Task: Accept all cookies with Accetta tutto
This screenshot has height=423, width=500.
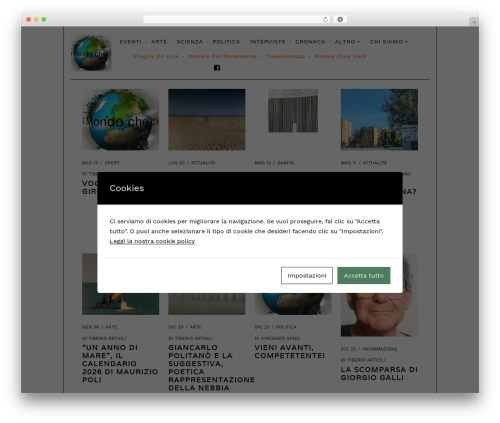Action: pyautogui.click(x=363, y=276)
